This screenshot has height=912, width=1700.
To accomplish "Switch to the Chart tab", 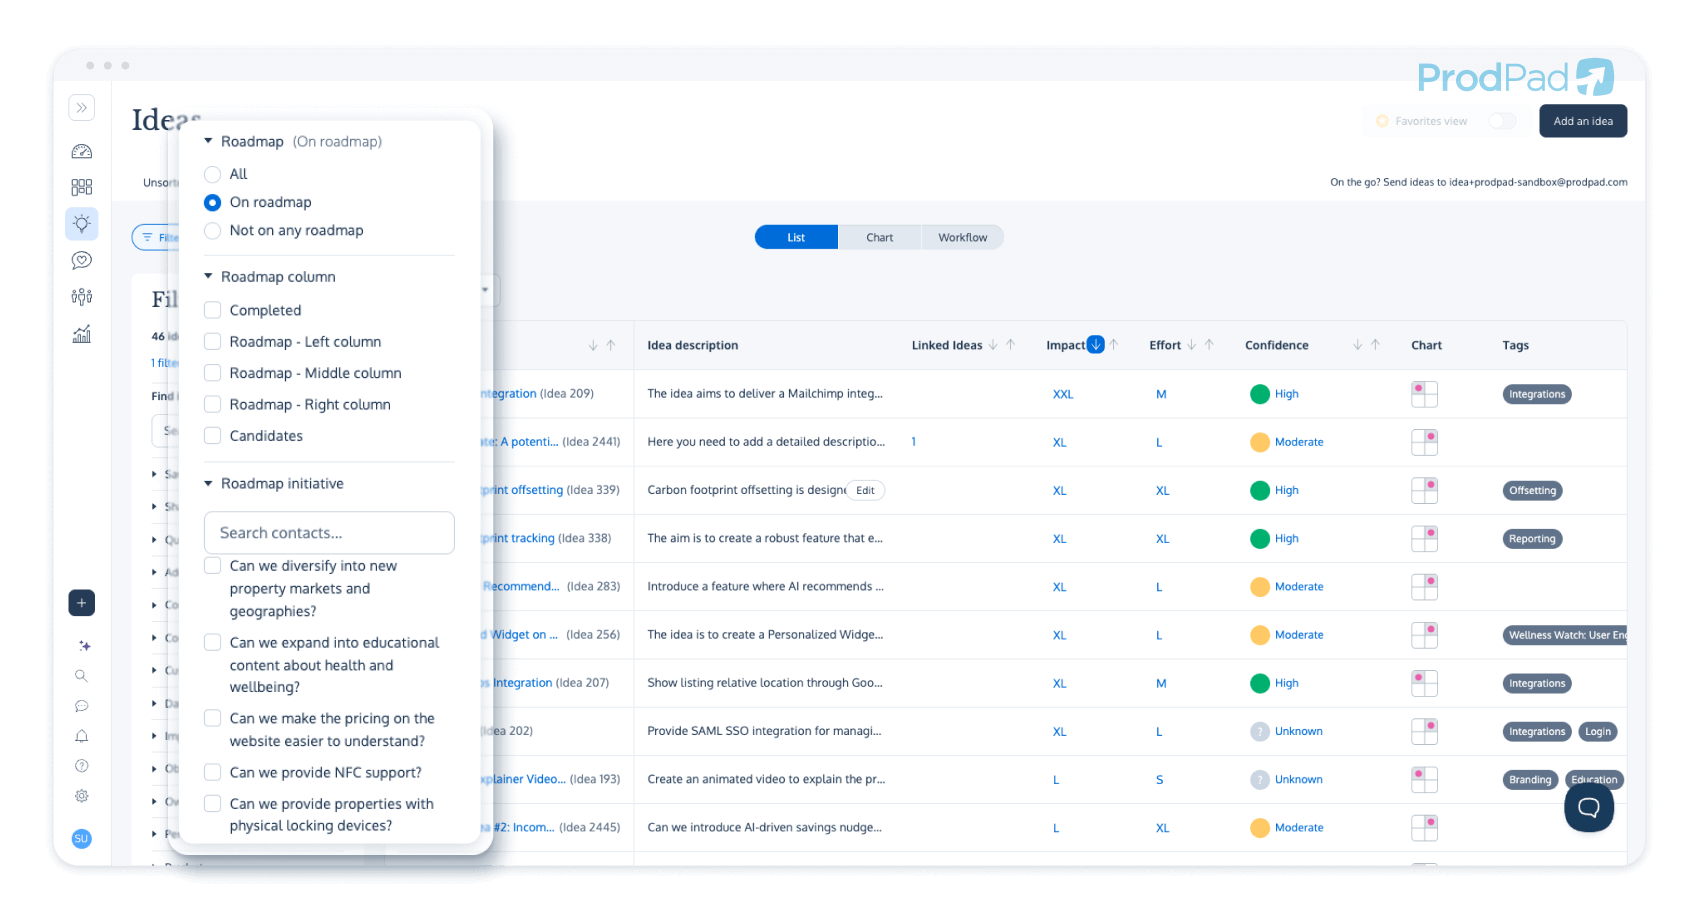I will (x=879, y=237).
